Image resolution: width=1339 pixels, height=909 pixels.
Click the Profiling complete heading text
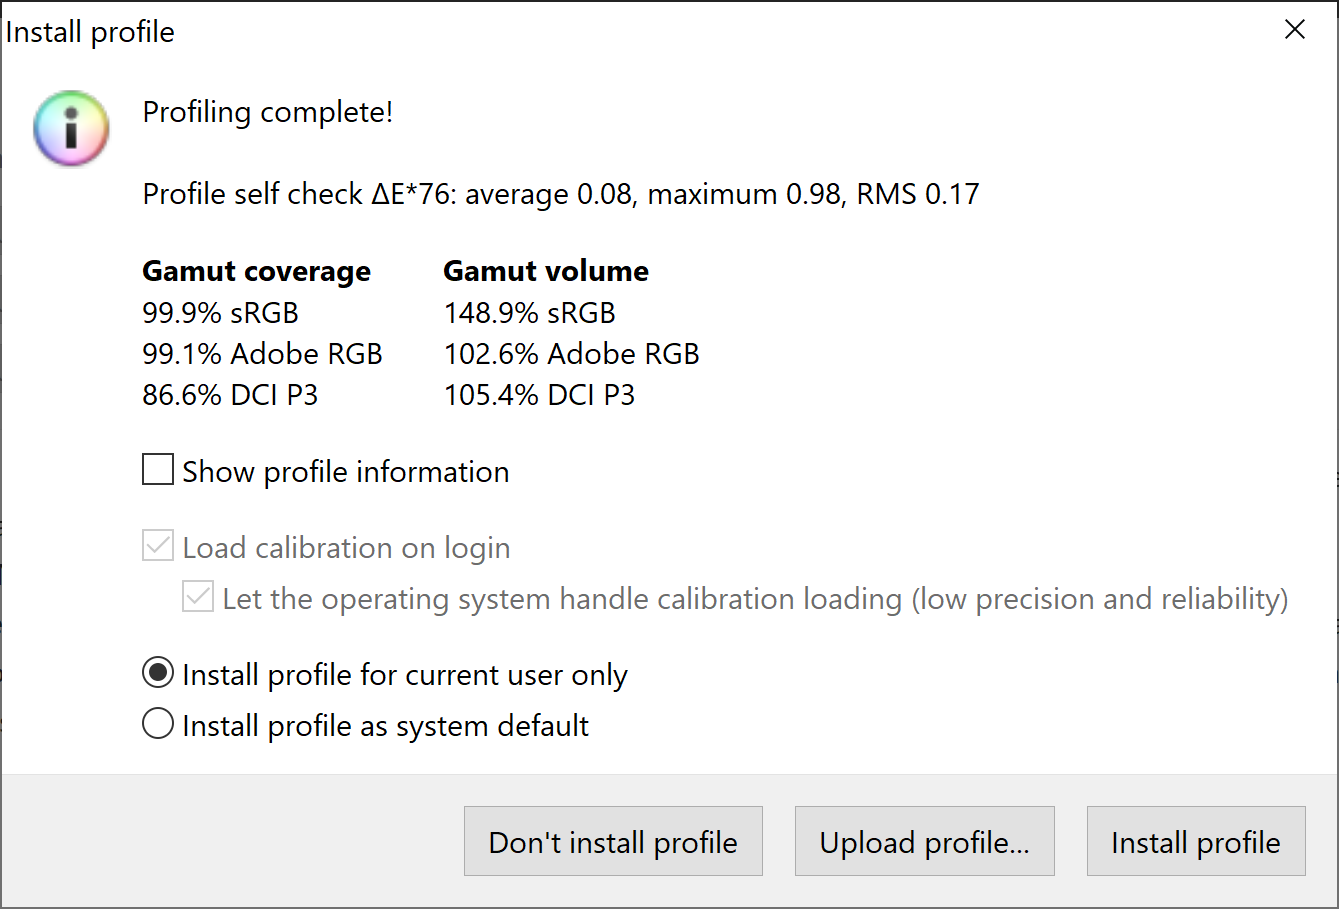(x=268, y=112)
